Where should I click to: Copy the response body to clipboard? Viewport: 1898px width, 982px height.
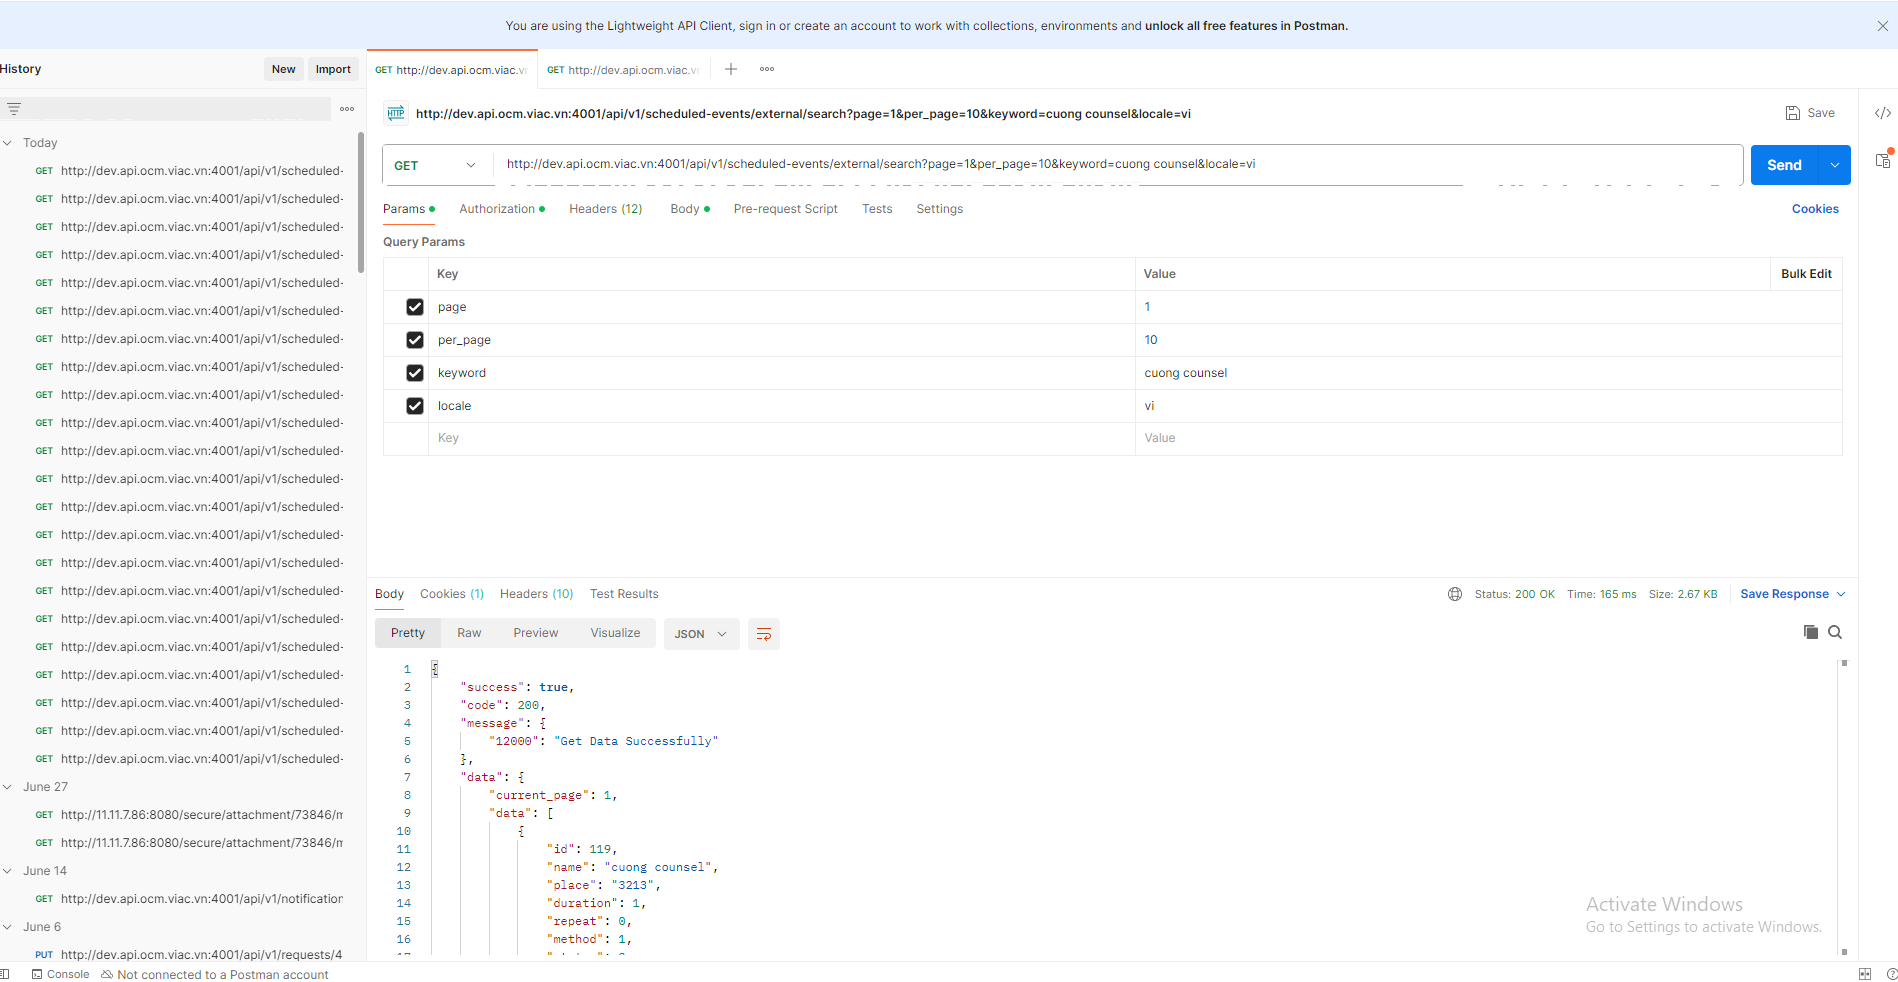click(1811, 632)
